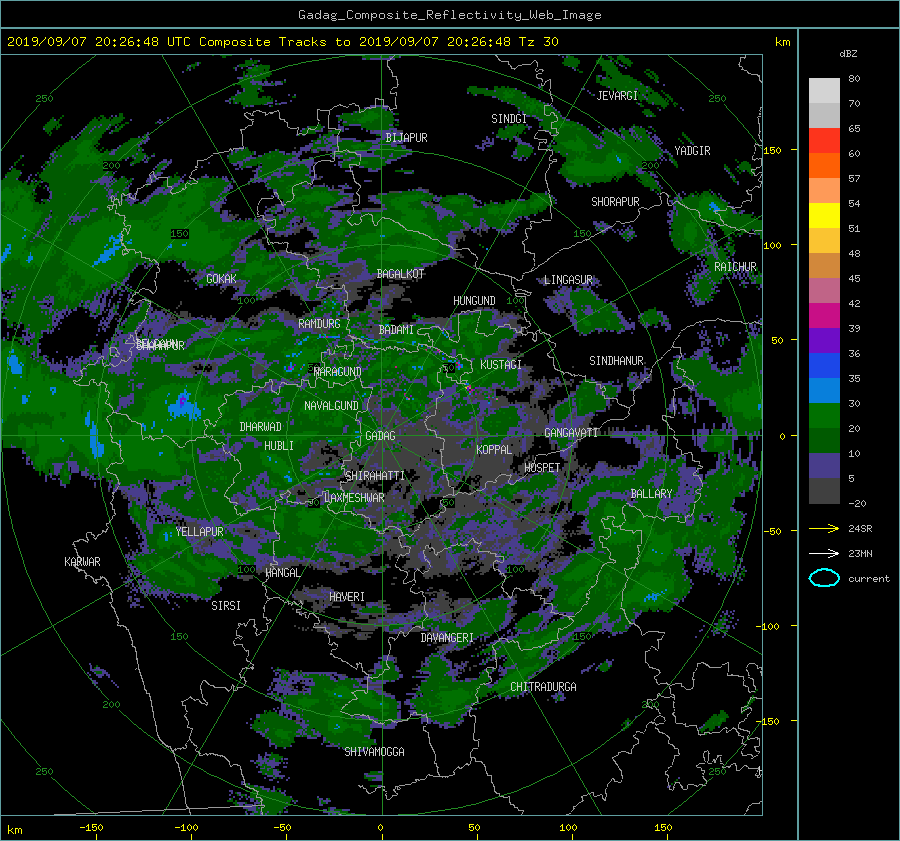Click the white 23MN arrow legend icon

click(x=824, y=553)
